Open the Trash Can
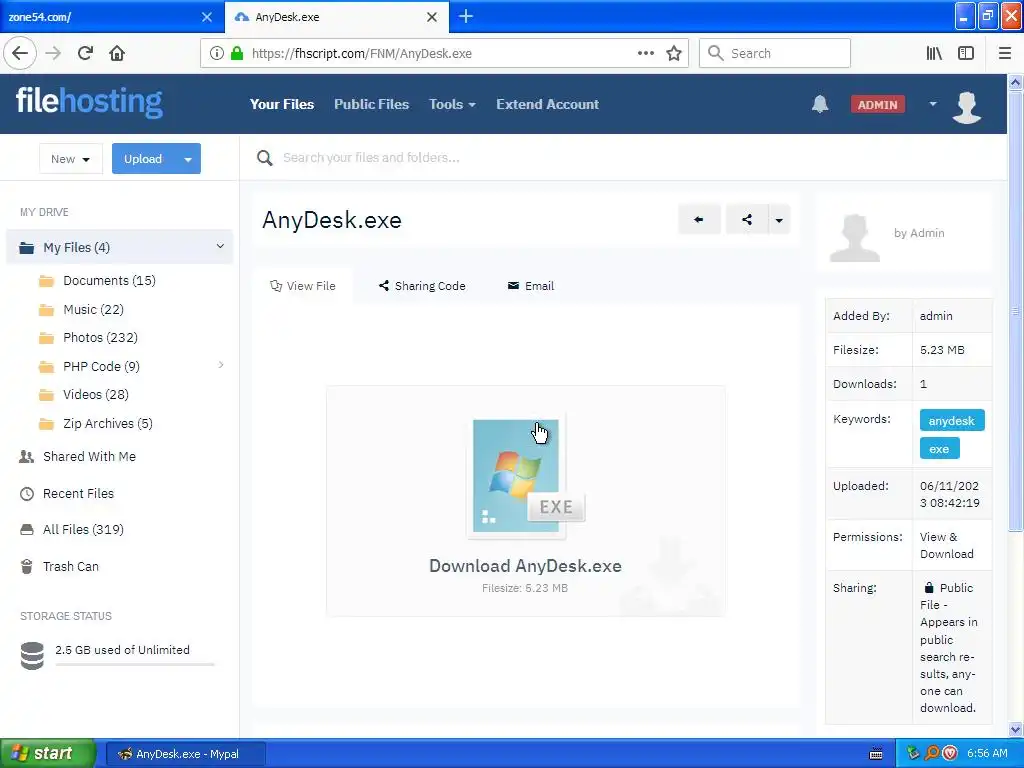Screen dimensions: 1024x768 pos(71,566)
